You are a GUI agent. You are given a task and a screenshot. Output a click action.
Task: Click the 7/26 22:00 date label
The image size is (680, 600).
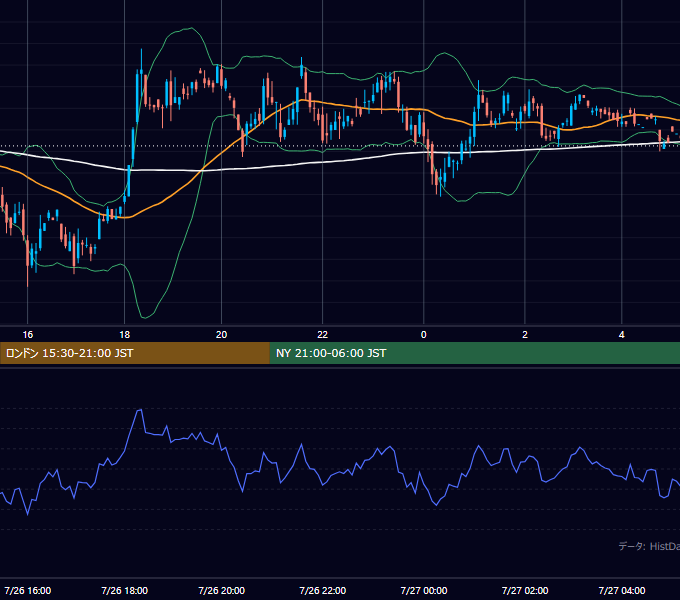(x=323, y=590)
